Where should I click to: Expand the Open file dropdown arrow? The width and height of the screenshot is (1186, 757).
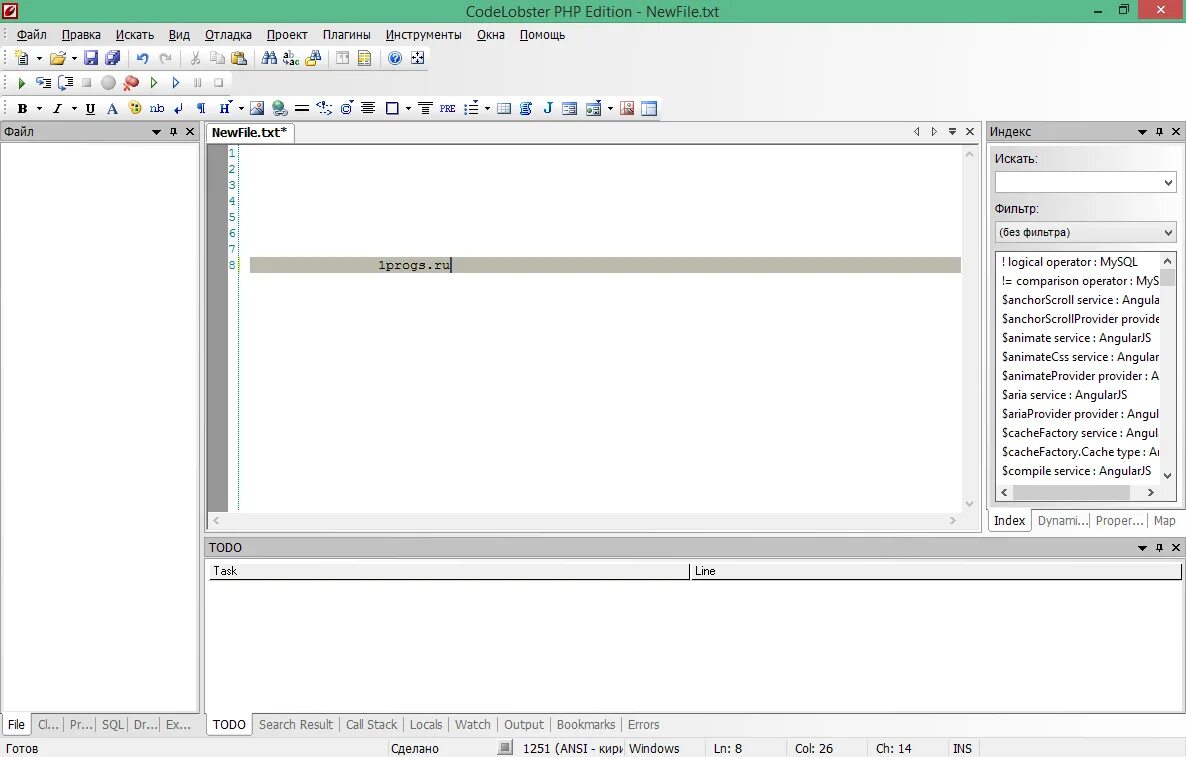(x=74, y=58)
